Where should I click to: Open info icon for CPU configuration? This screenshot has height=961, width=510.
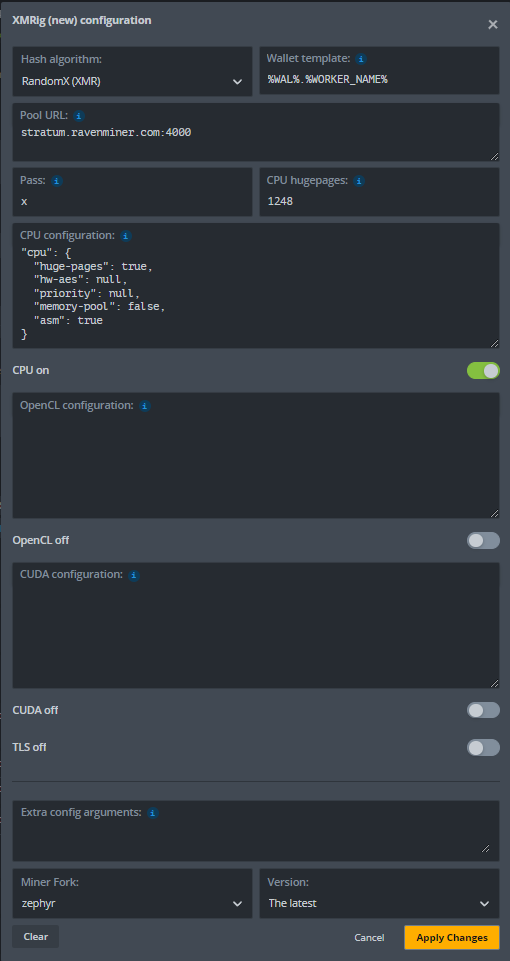pyautogui.click(x=126, y=236)
